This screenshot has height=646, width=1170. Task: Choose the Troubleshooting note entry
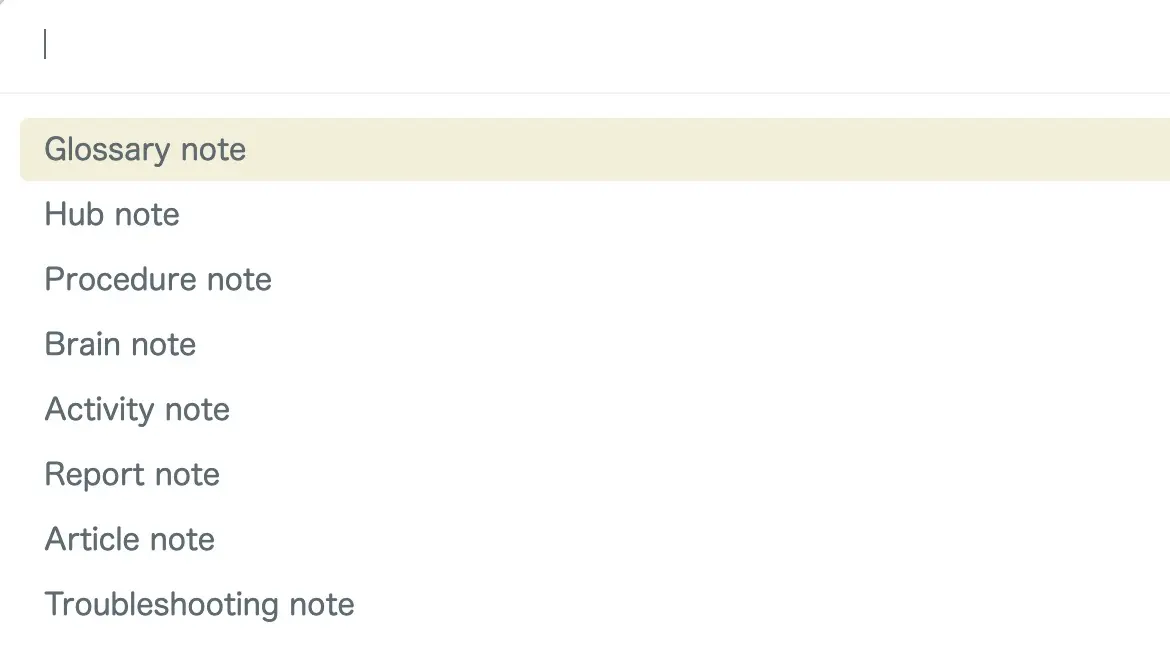pos(199,605)
